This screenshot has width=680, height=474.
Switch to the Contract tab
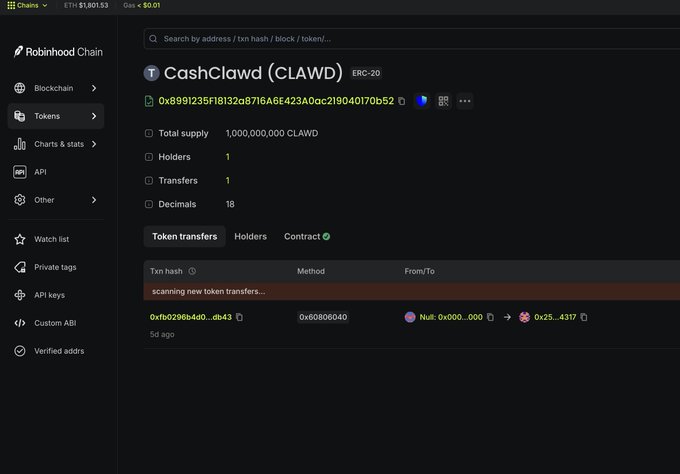307,237
